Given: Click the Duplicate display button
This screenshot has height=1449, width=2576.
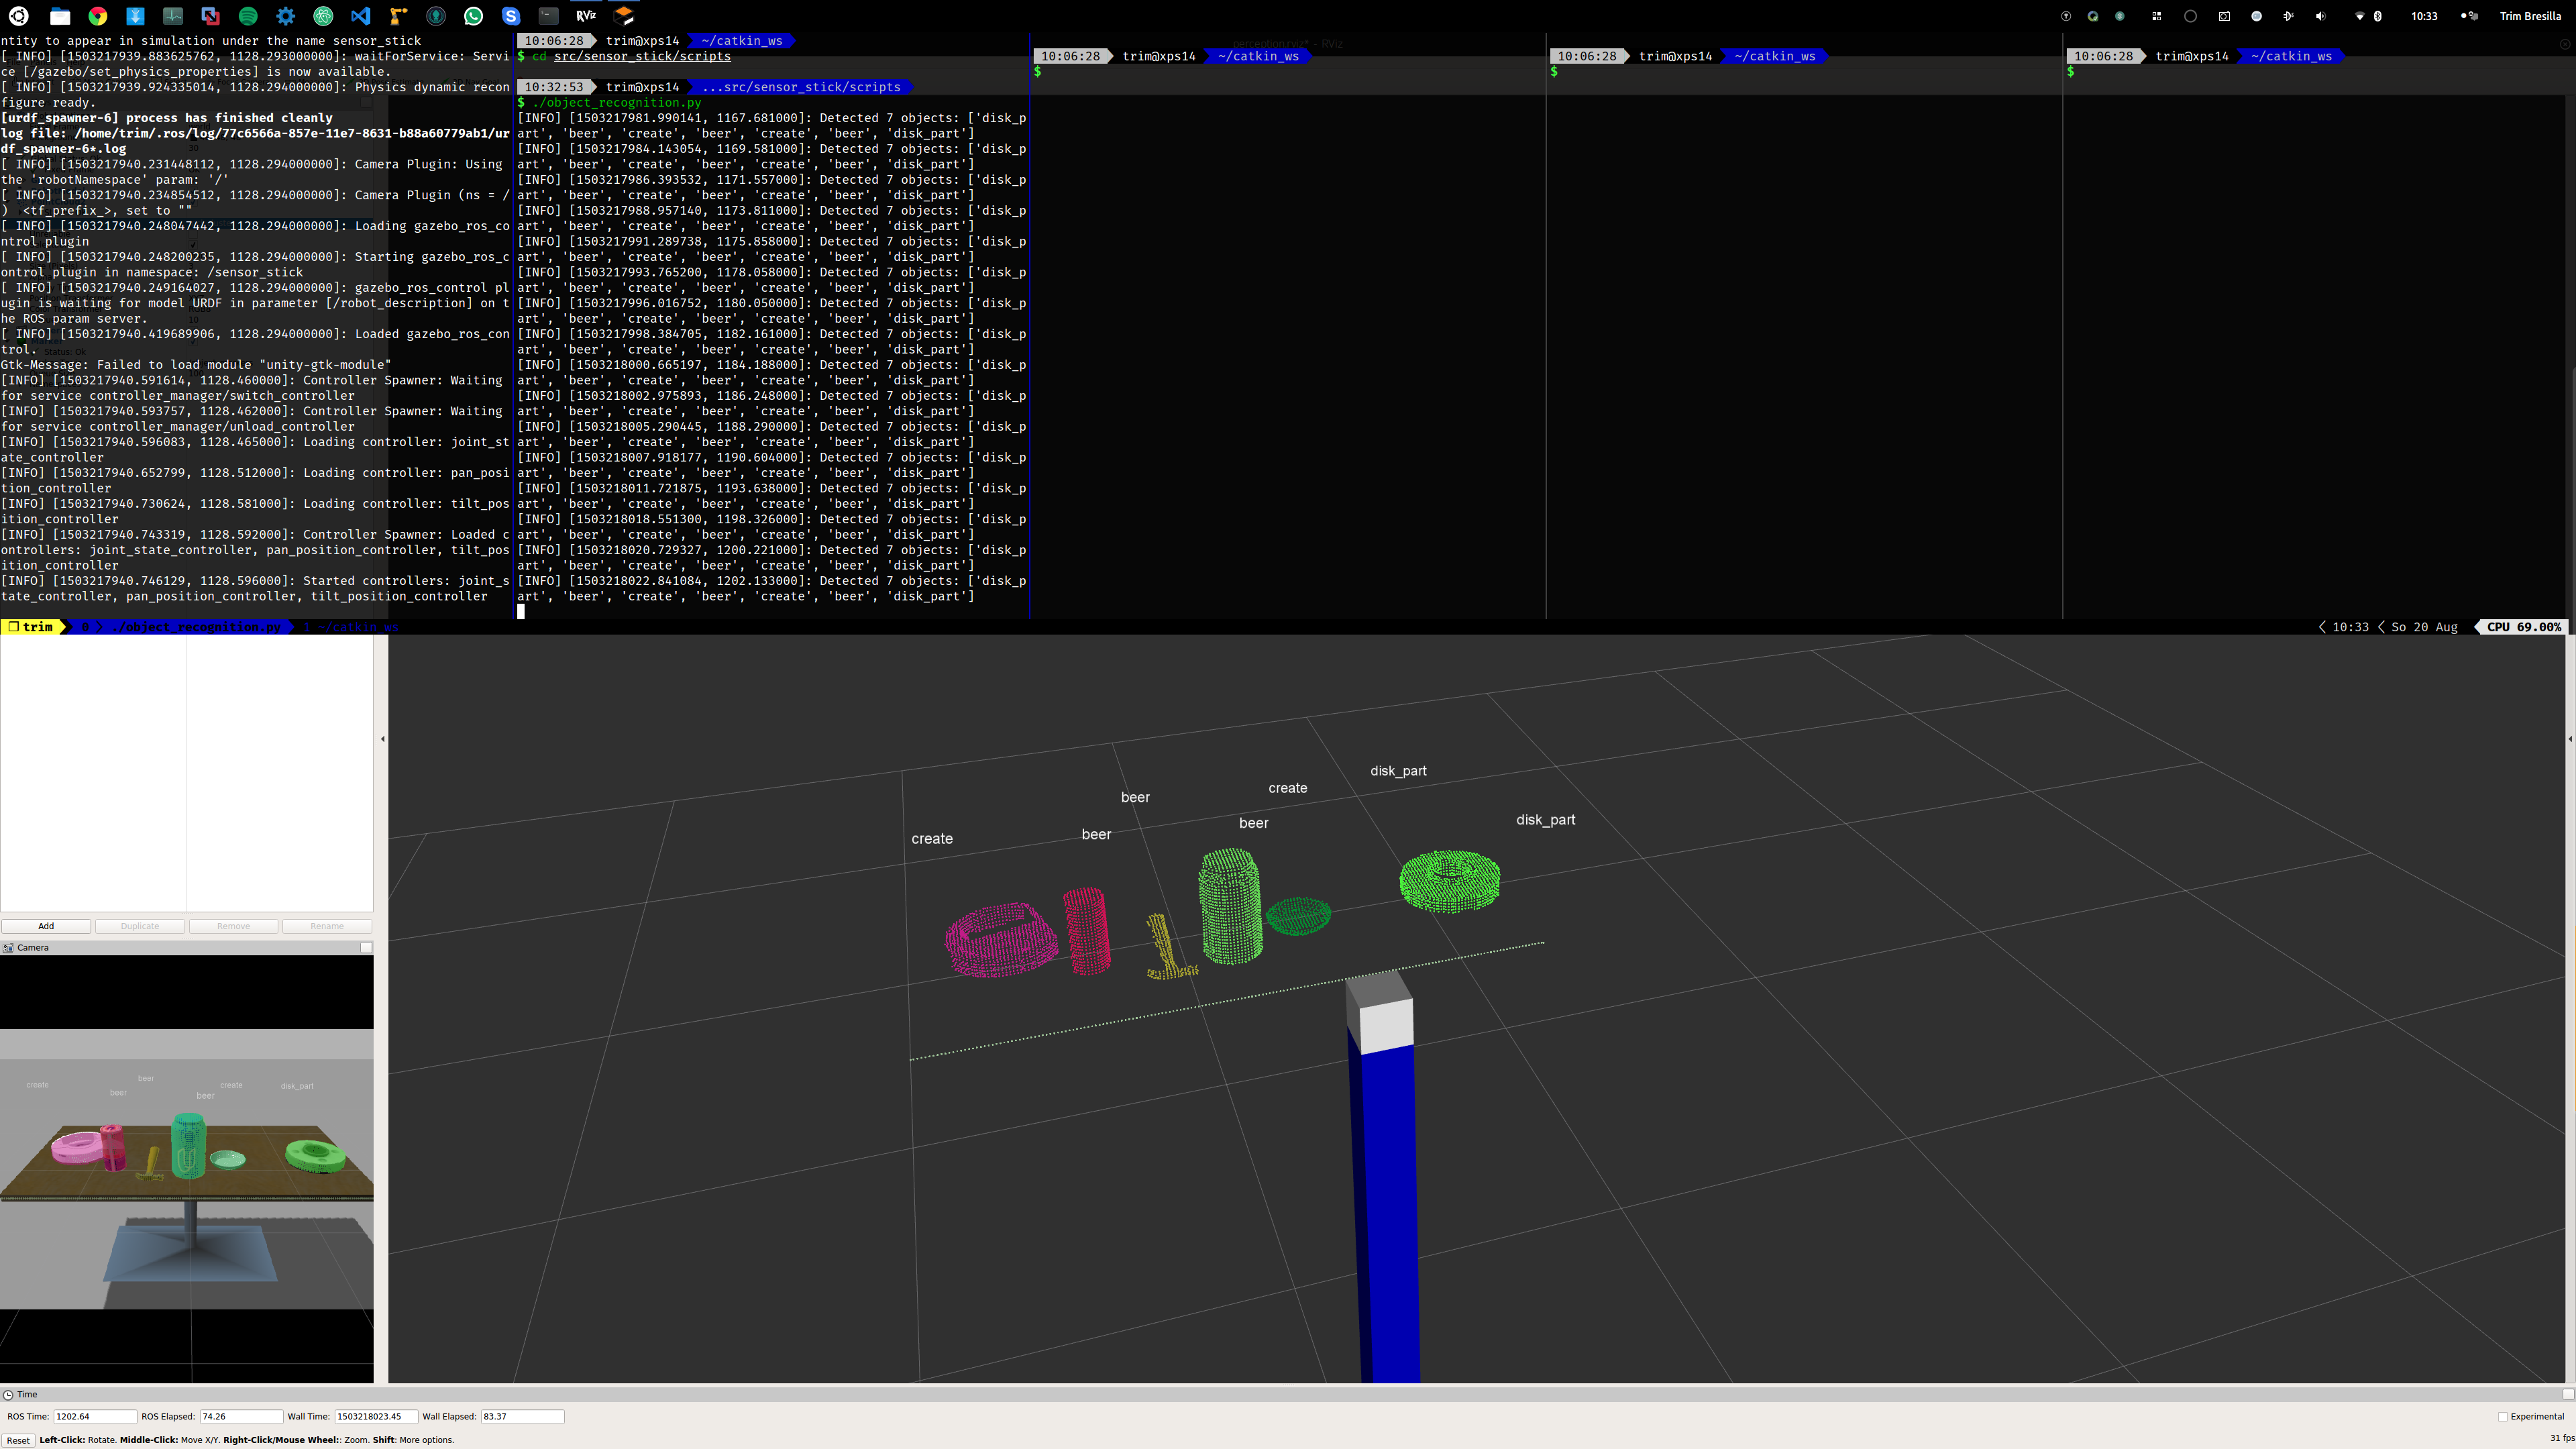Looking at the screenshot, I should coord(140,926).
